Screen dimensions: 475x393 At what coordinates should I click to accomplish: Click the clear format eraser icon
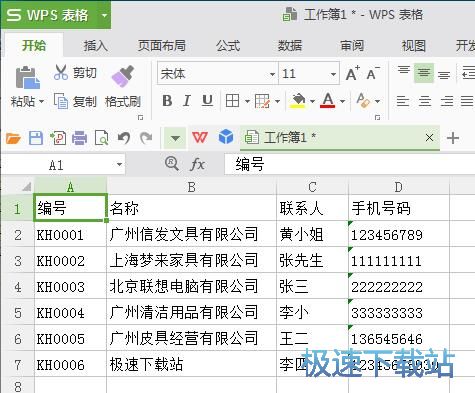pyautogui.click(x=363, y=100)
